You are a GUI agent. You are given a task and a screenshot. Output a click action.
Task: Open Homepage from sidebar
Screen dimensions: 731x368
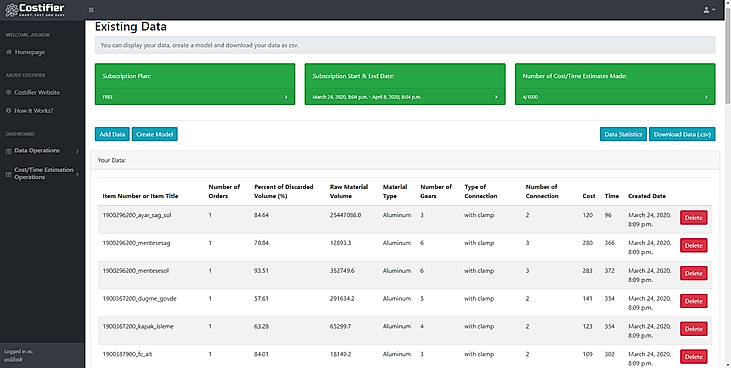tap(30, 52)
